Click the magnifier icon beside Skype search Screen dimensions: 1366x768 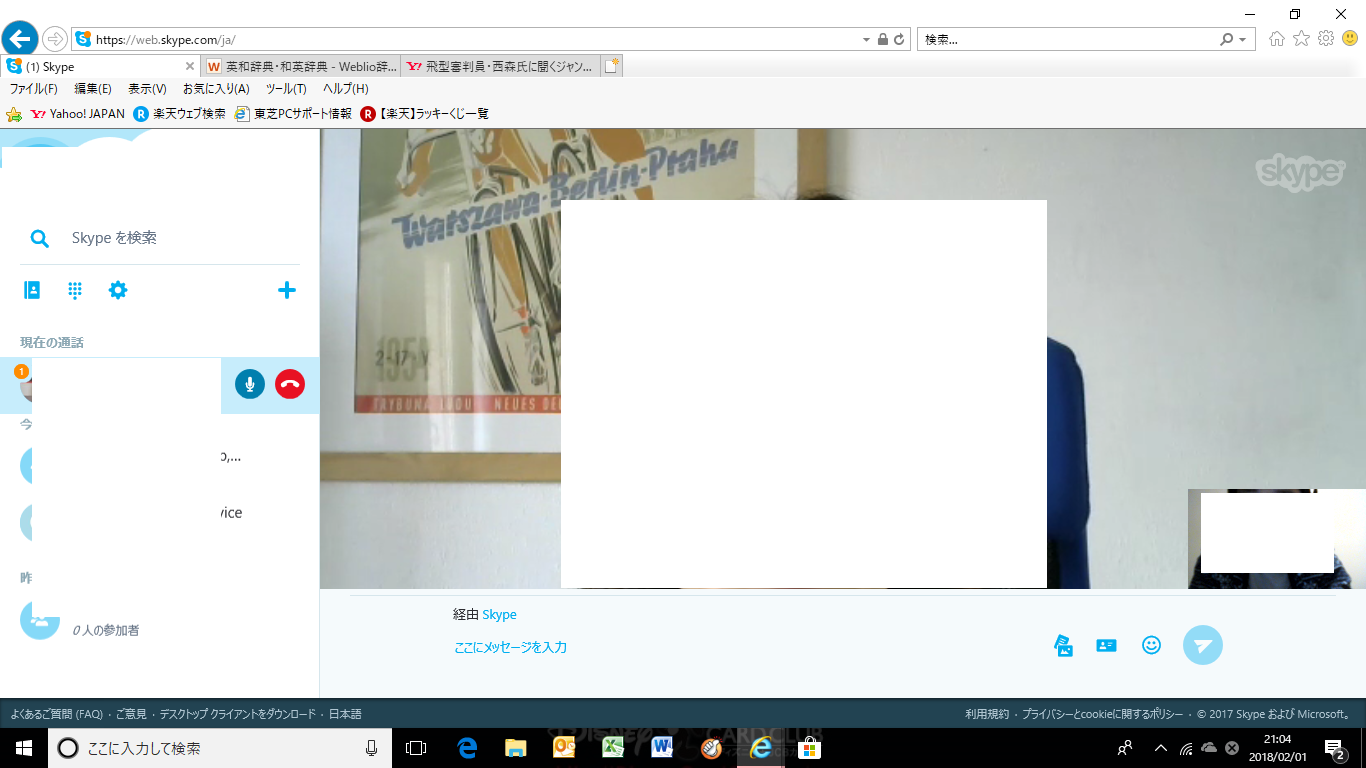pos(39,238)
